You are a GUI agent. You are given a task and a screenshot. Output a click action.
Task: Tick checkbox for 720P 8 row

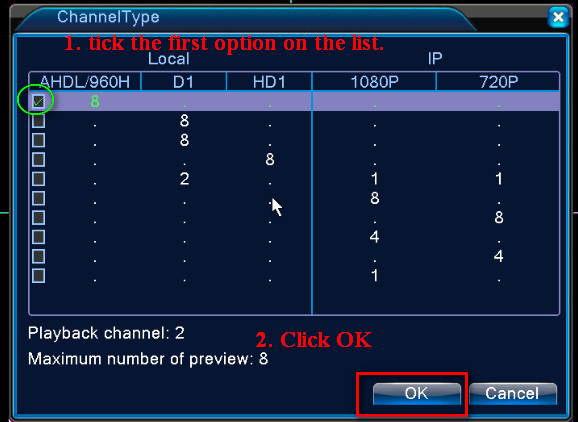pos(38,218)
